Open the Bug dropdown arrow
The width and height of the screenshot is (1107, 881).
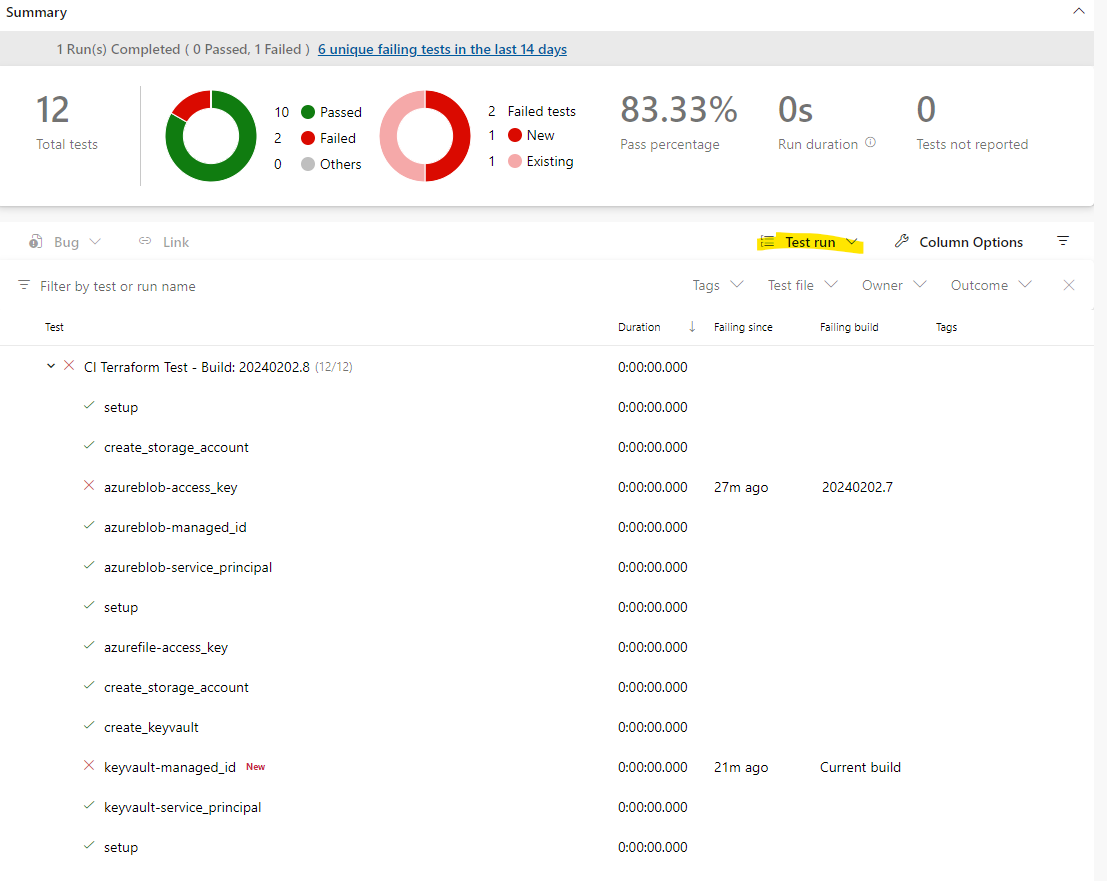coord(95,242)
